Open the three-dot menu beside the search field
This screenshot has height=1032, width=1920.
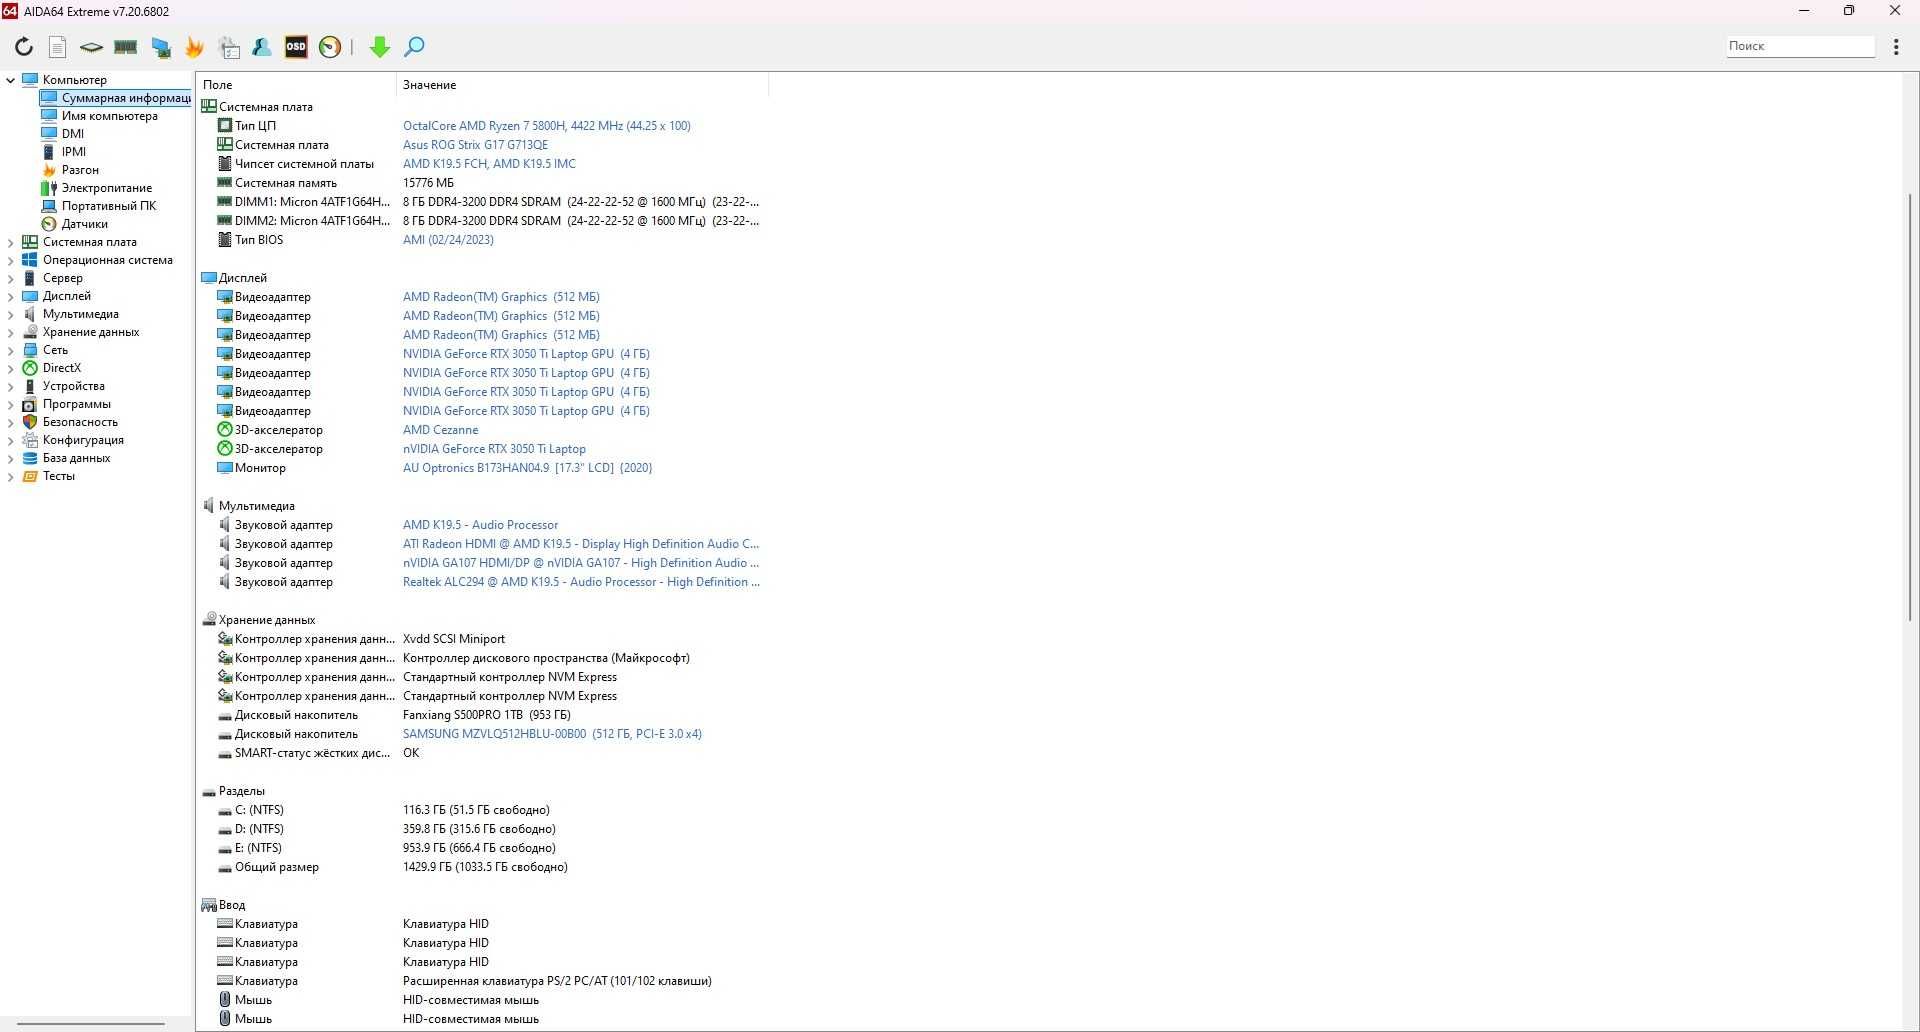click(1896, 47)
